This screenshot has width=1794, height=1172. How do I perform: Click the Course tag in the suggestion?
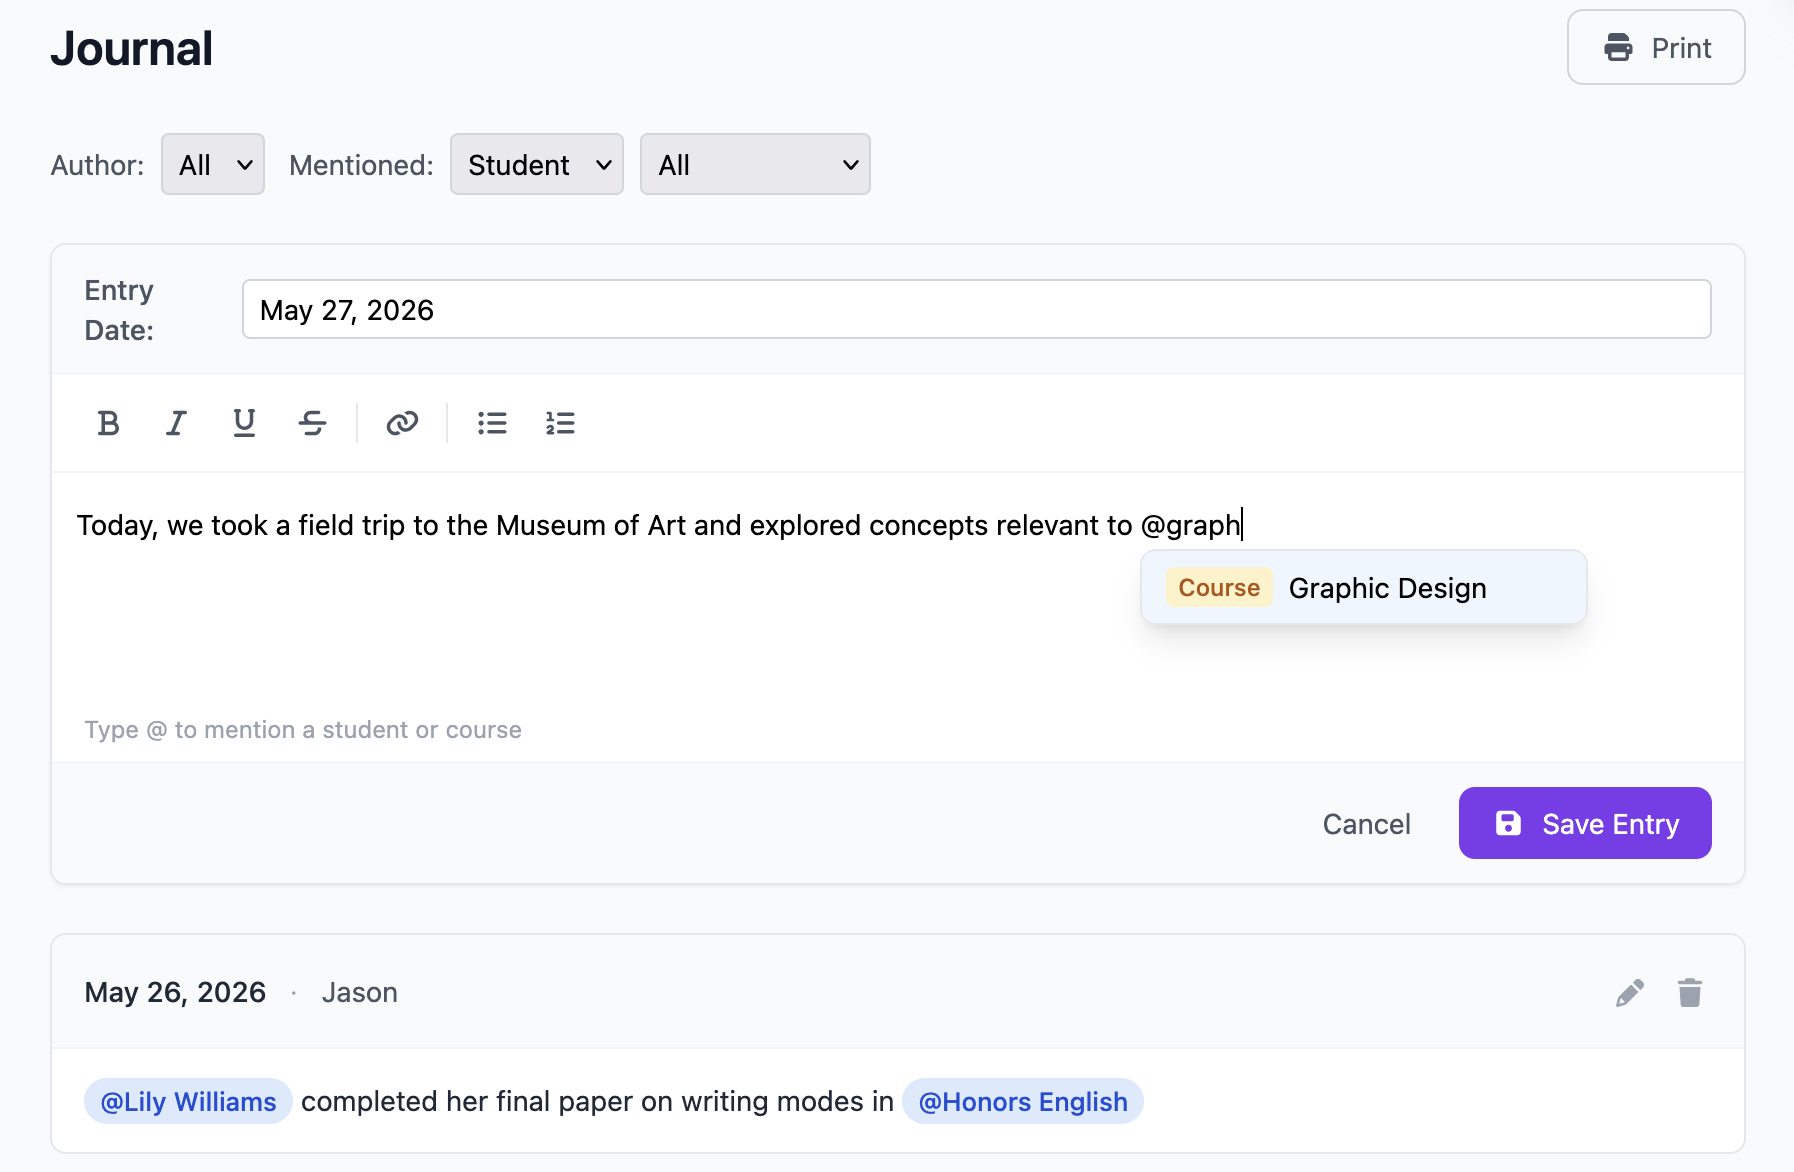1219,587
